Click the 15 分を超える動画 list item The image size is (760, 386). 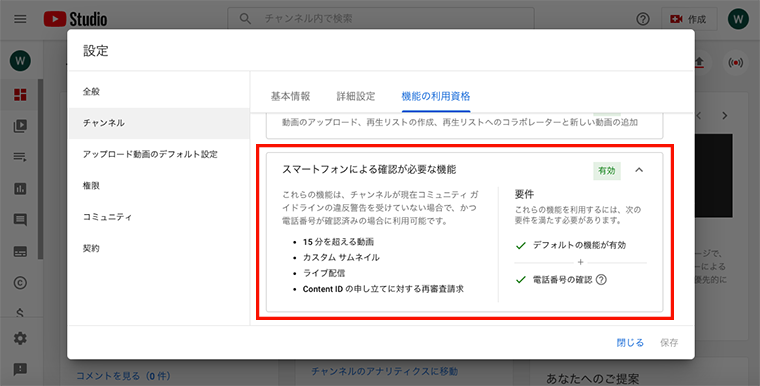[338, 242]
